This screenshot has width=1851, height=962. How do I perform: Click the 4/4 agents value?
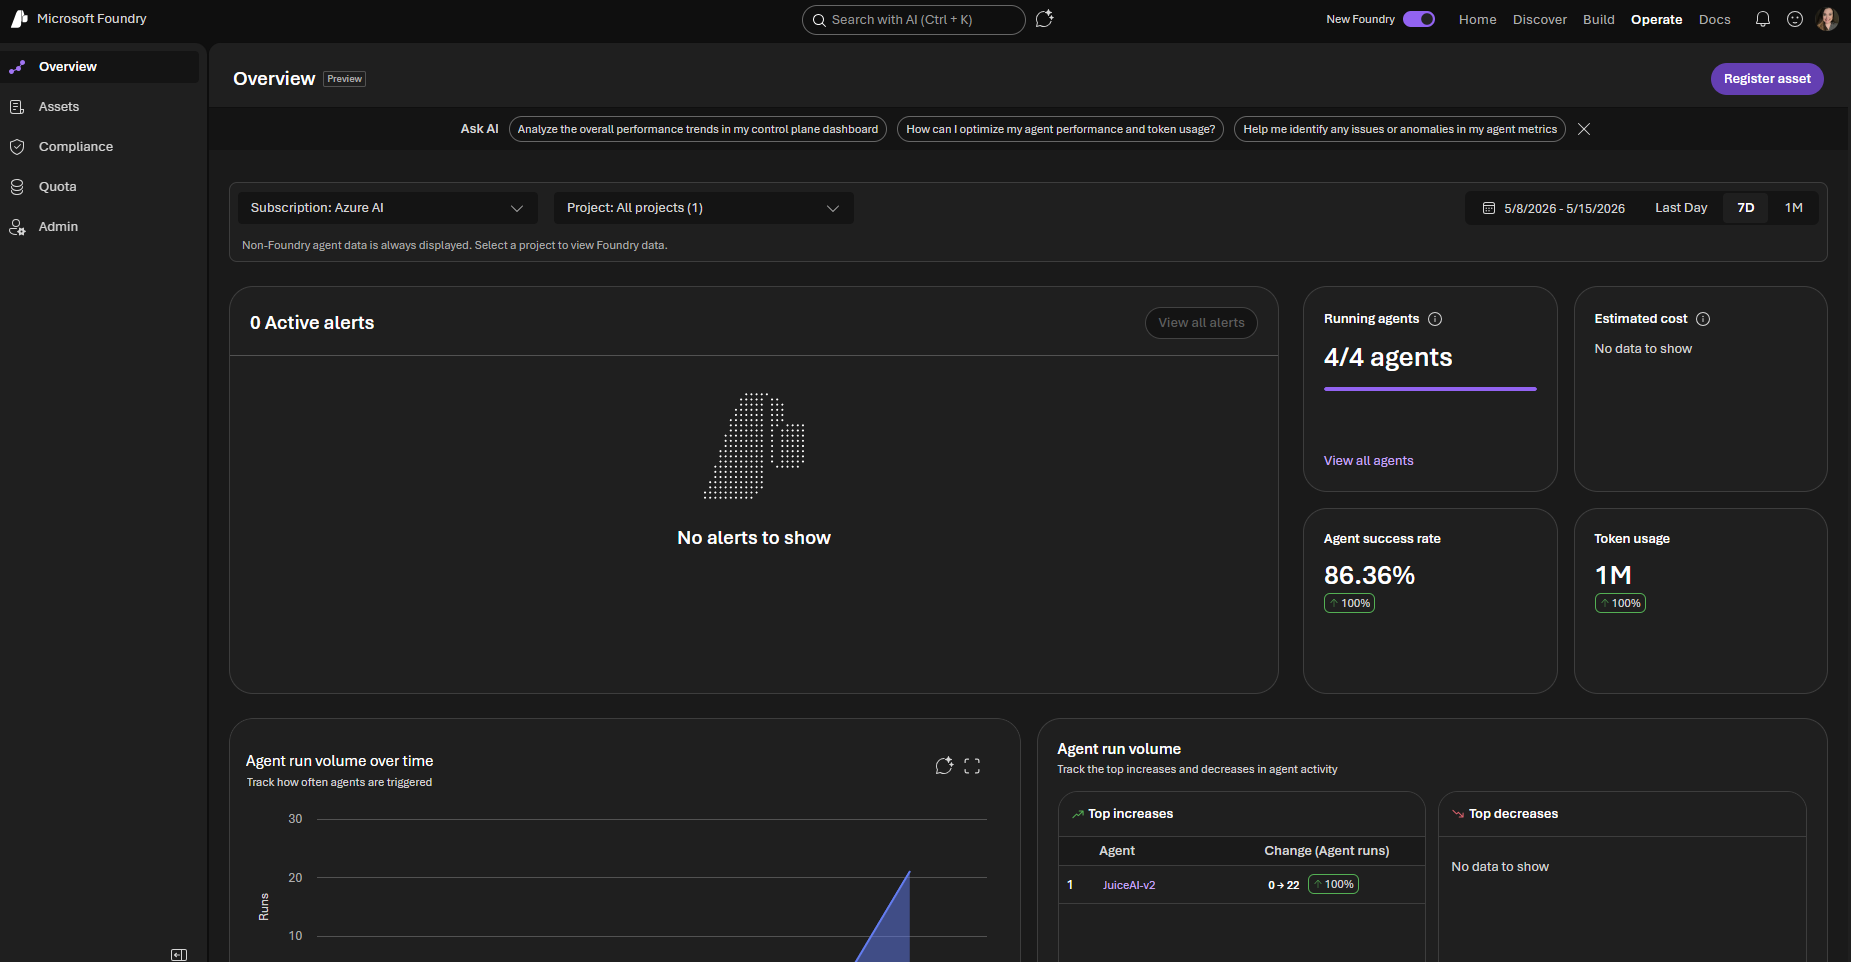(x=1388, y=358)
